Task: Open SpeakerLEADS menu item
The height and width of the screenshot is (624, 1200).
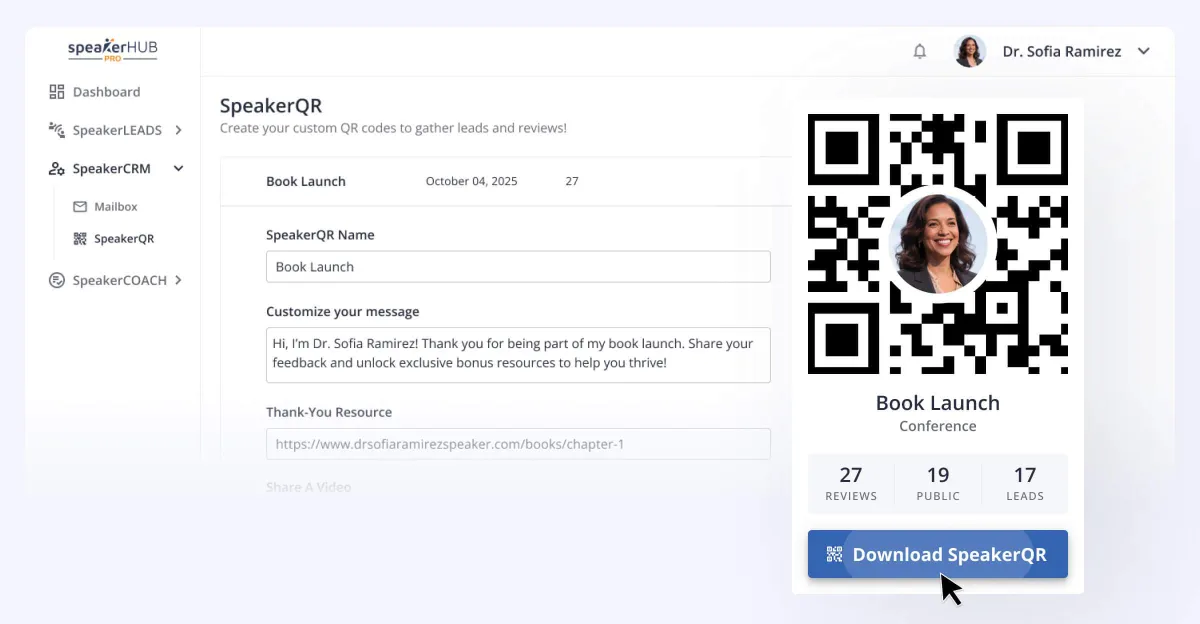Action: (116, 130)
